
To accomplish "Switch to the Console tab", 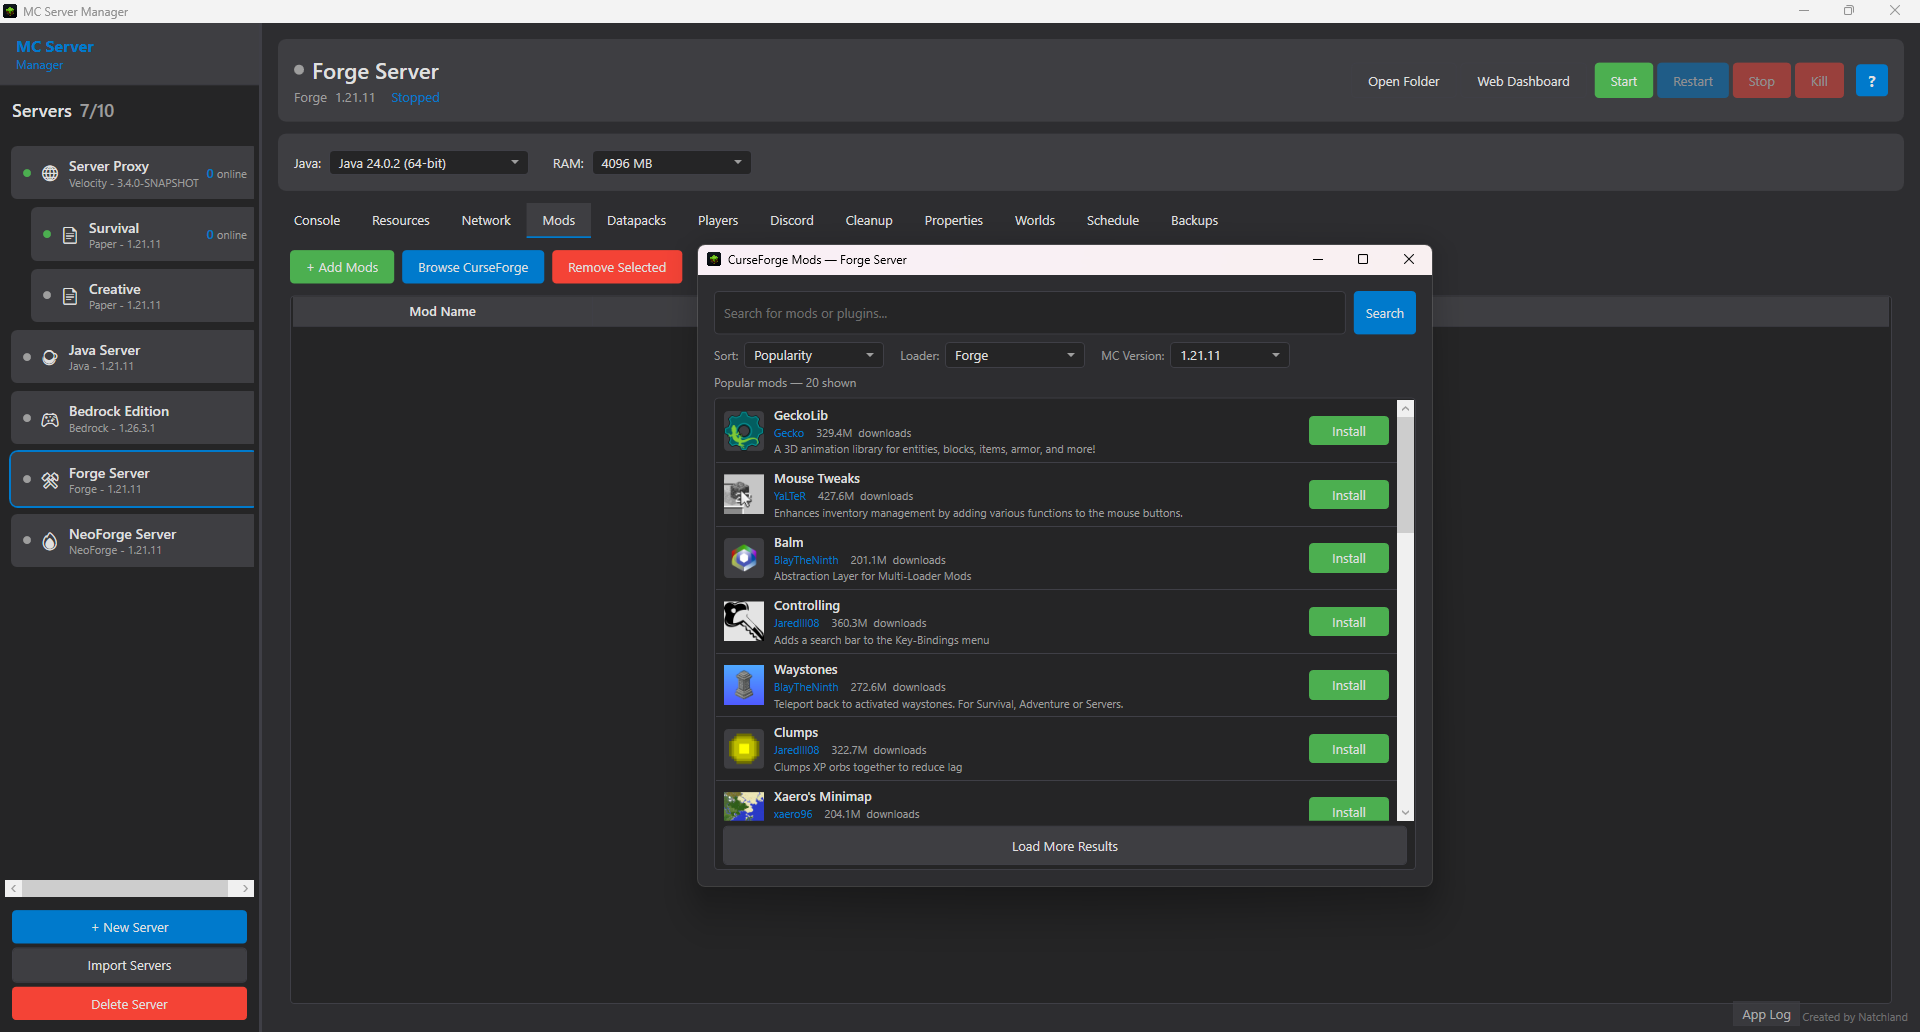I will (316, 220).
